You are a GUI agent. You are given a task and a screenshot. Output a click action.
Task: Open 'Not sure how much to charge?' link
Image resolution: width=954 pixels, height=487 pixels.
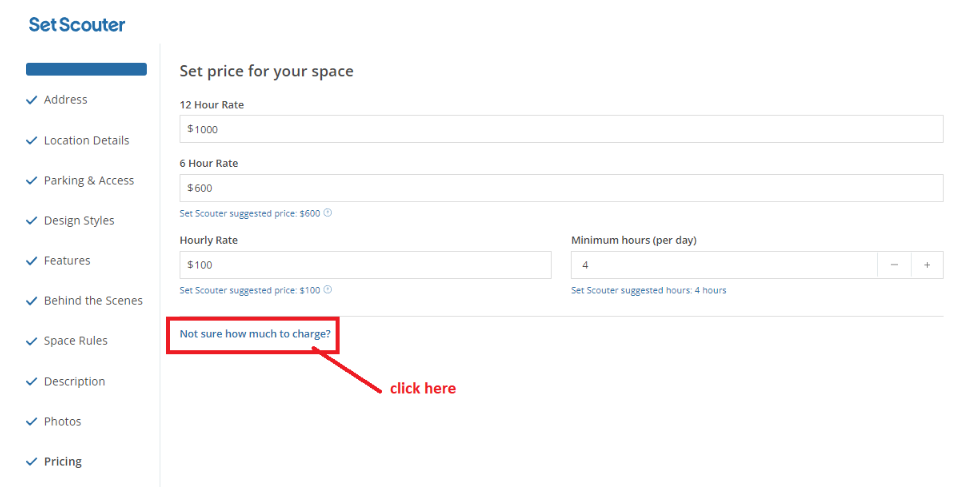pyautogui.click(x=255, y=334)
